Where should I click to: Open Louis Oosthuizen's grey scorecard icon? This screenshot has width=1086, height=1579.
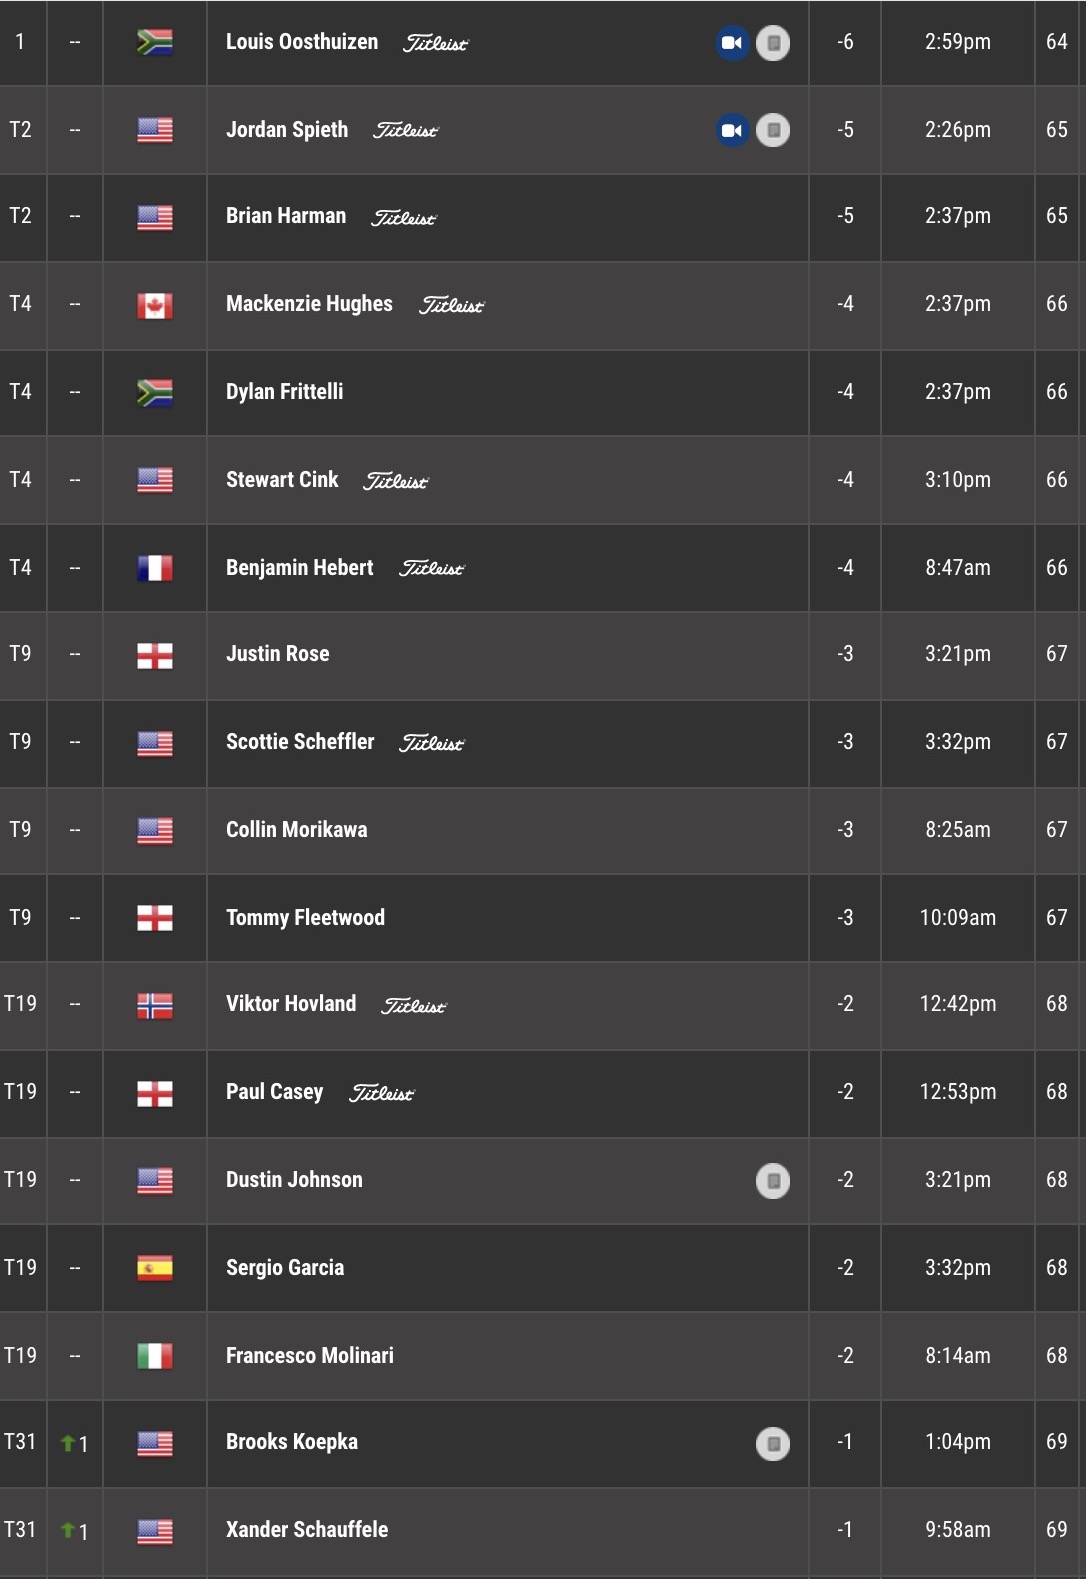coord(773,43)
